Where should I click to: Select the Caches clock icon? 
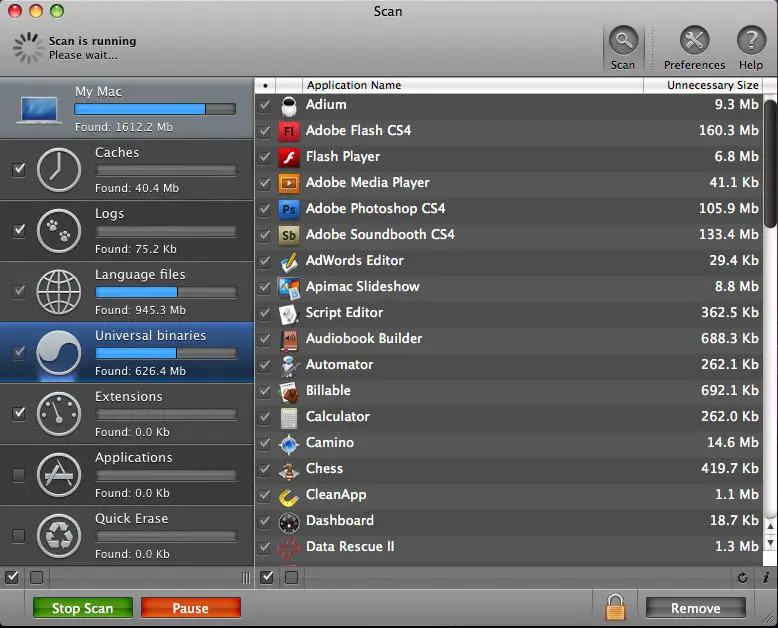[x=59, y=170]
